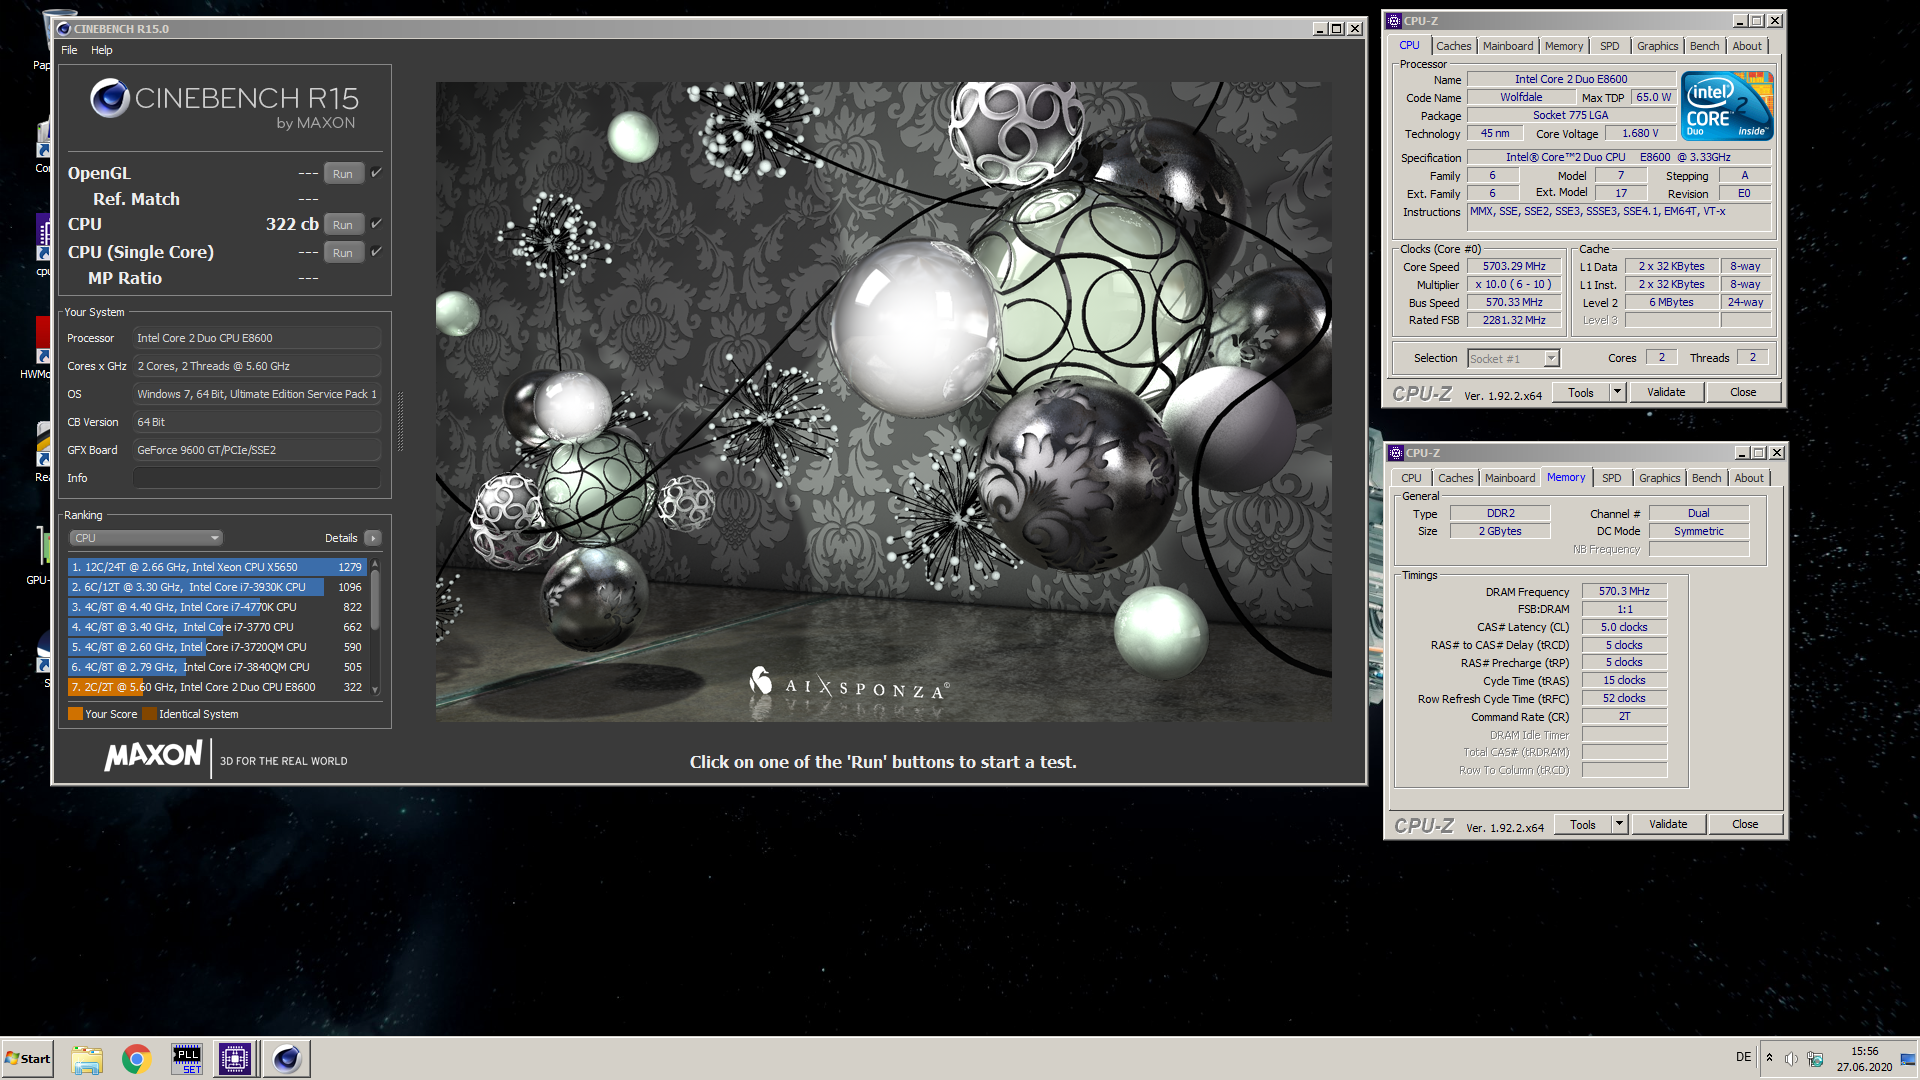The image size is (1920, 1080).
Task: Select ranking row Core 2 Duo E8600
Action: pyautogui.click(x=217, y=687)
